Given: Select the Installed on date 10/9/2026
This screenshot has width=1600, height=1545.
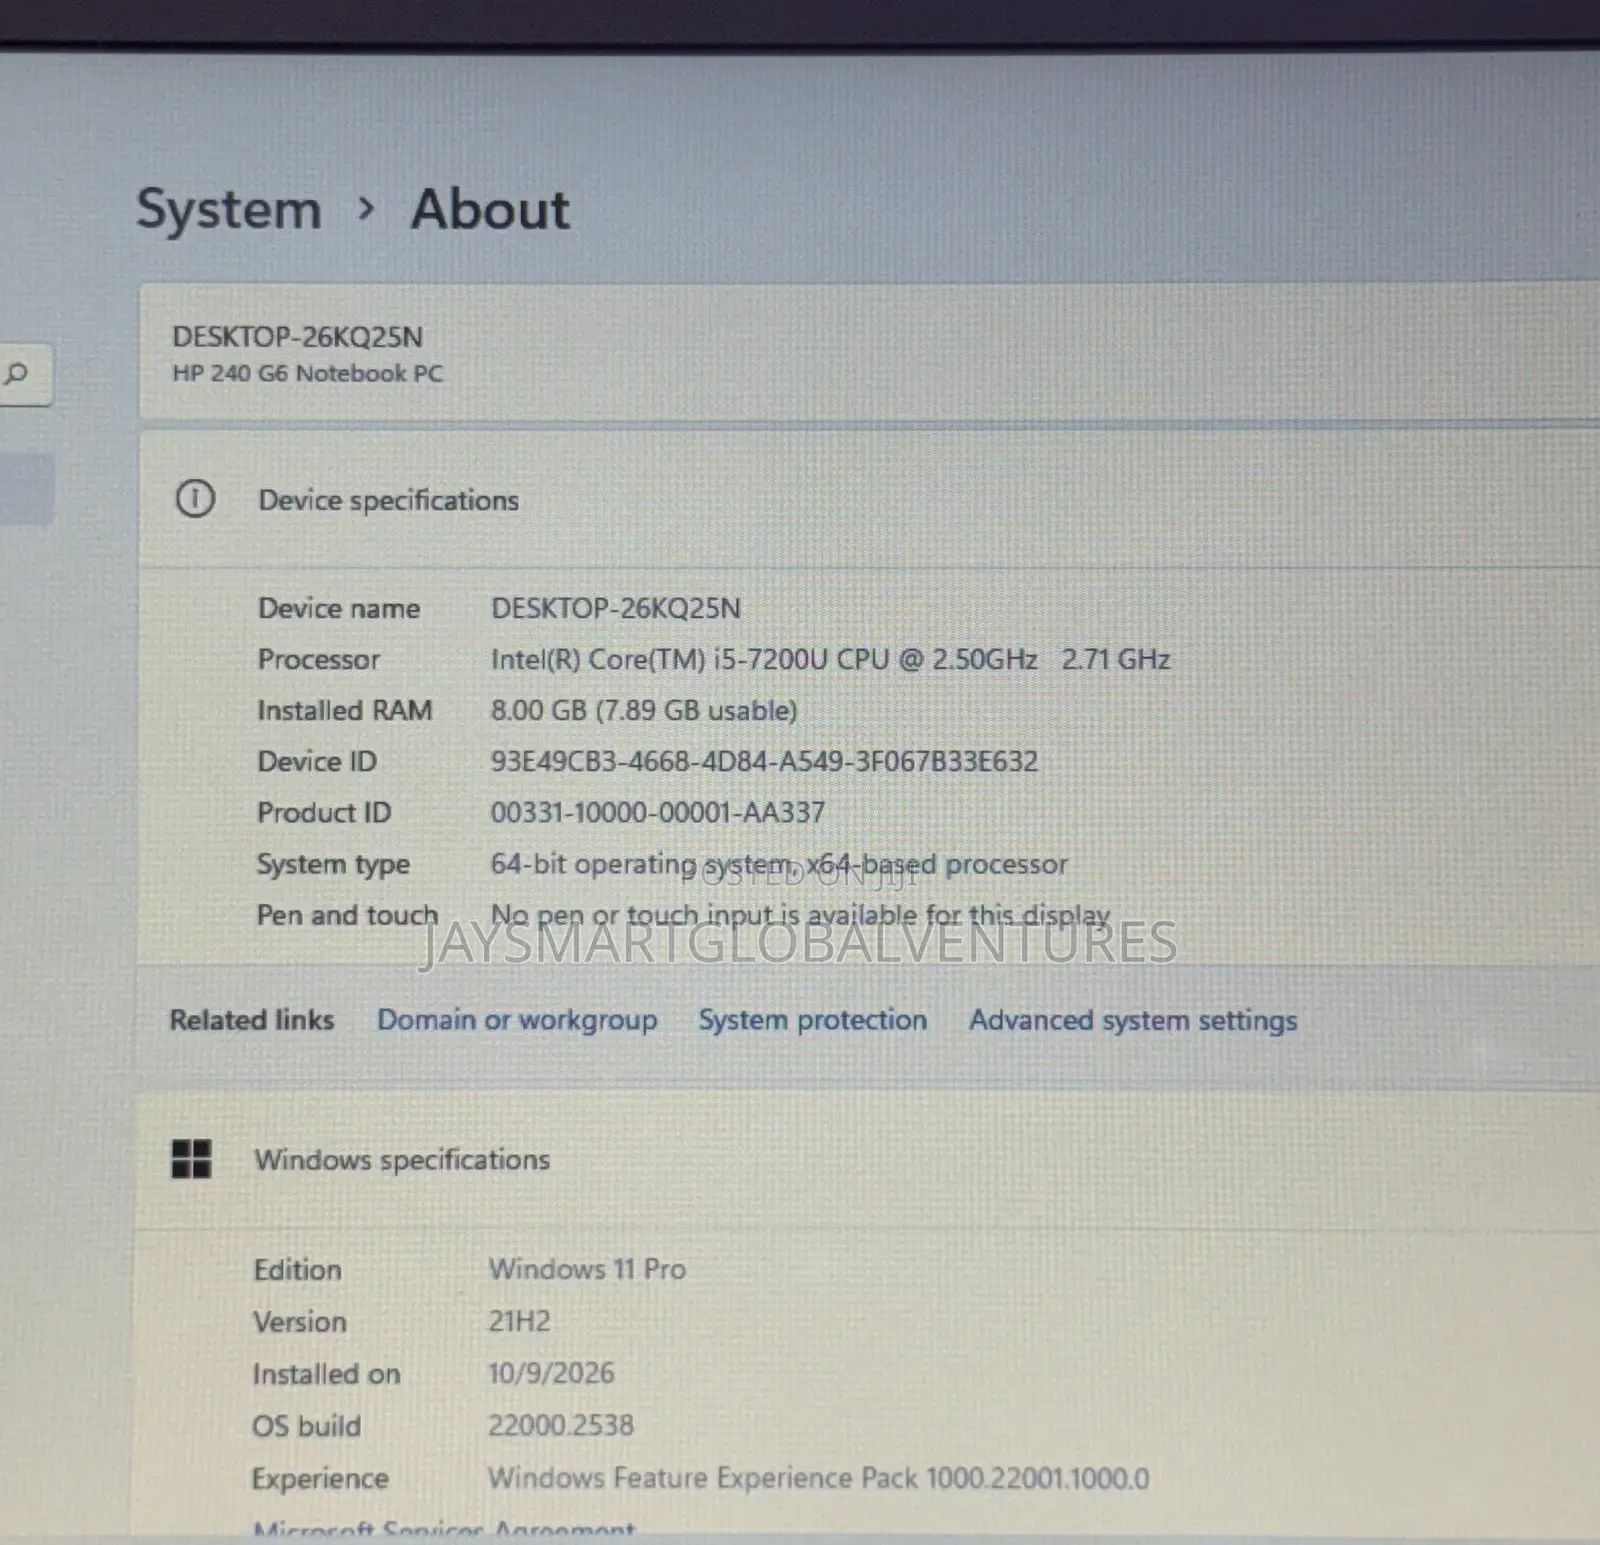Looking at the screenshot, I should [551, 1373].
